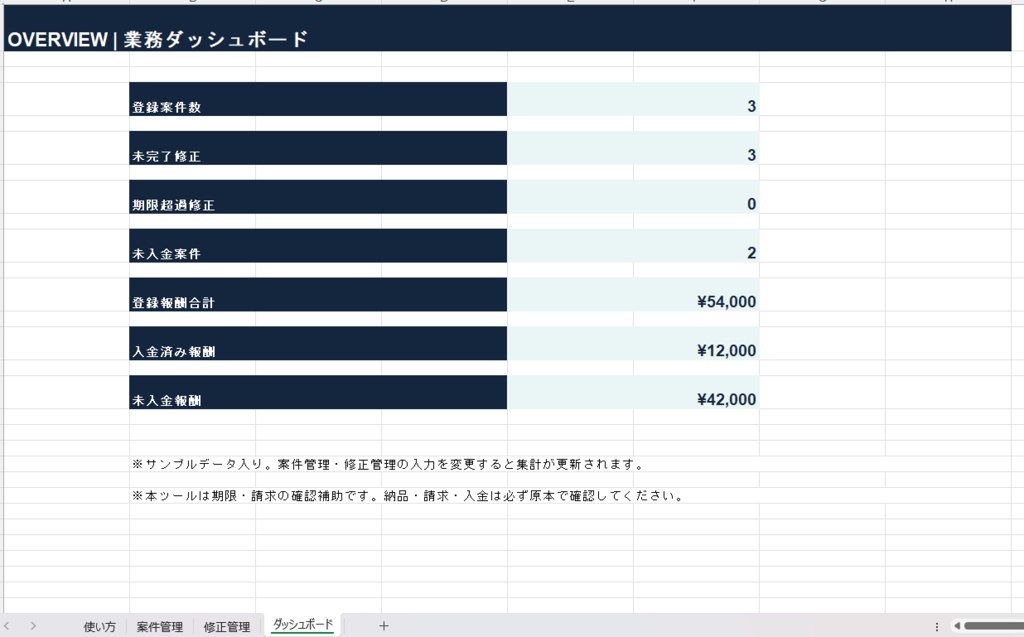Click the ¥12,000 value cell
Viewport: 1024px width, 637px height.
click(633, 344)
